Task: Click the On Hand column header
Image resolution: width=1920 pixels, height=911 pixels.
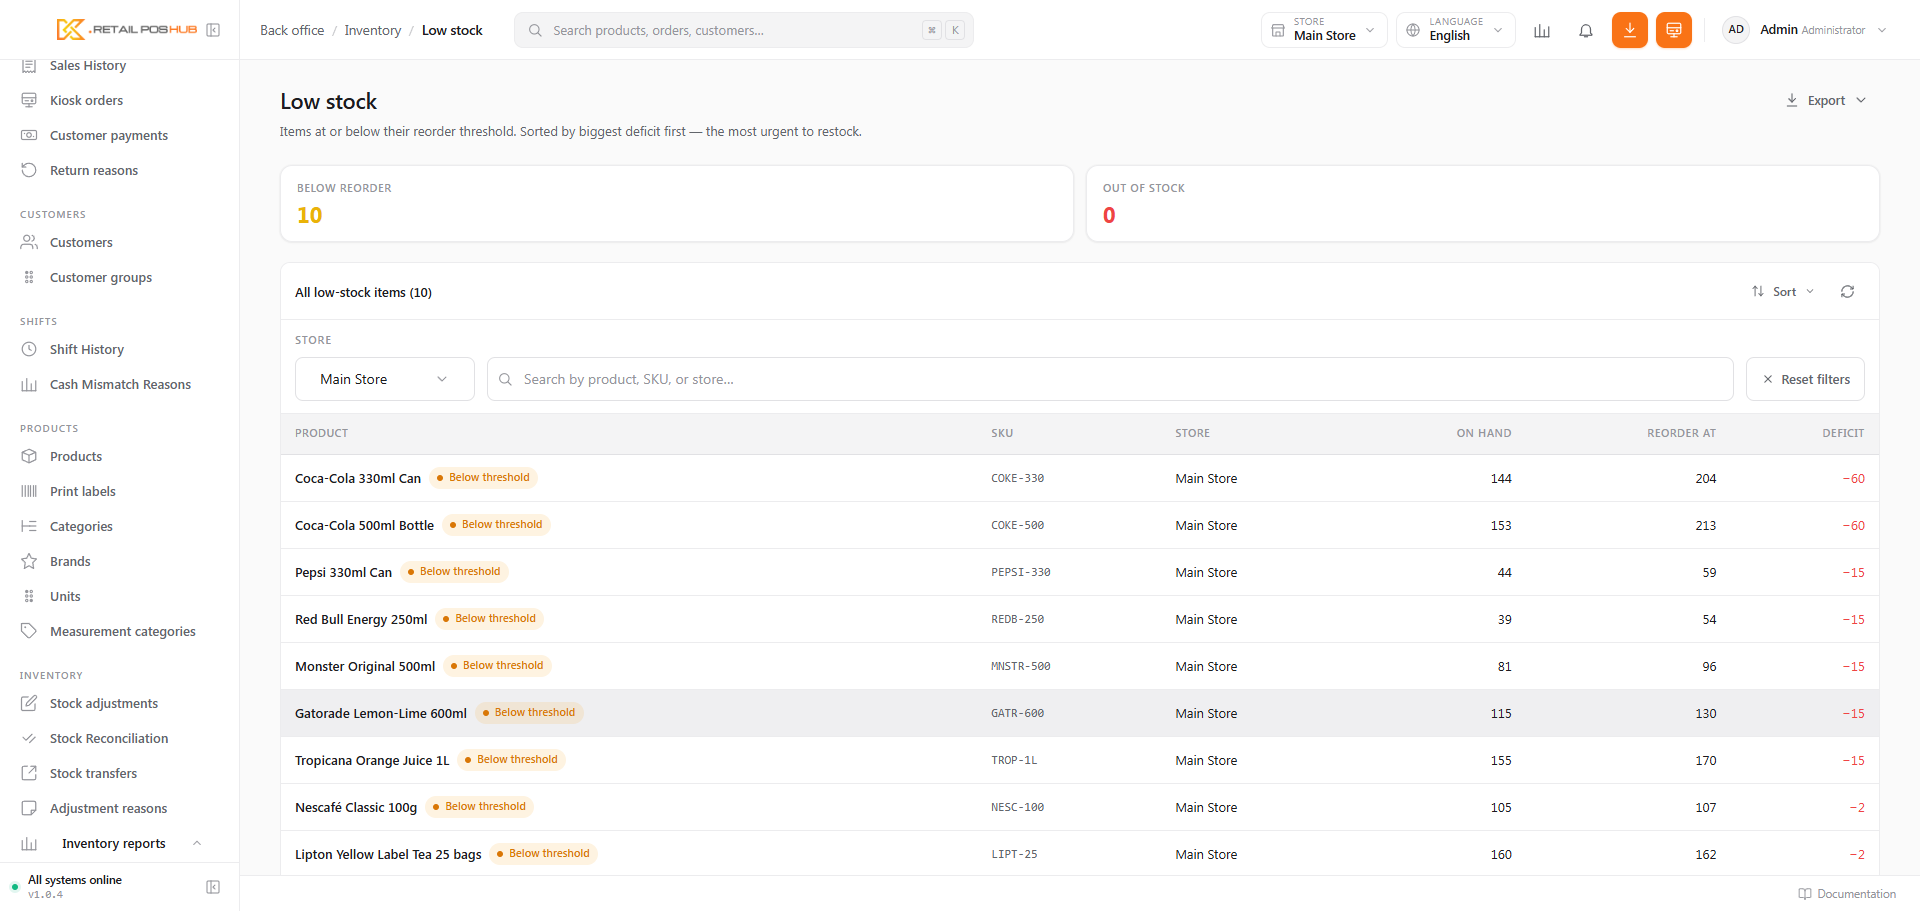Action: point(1484,434)
